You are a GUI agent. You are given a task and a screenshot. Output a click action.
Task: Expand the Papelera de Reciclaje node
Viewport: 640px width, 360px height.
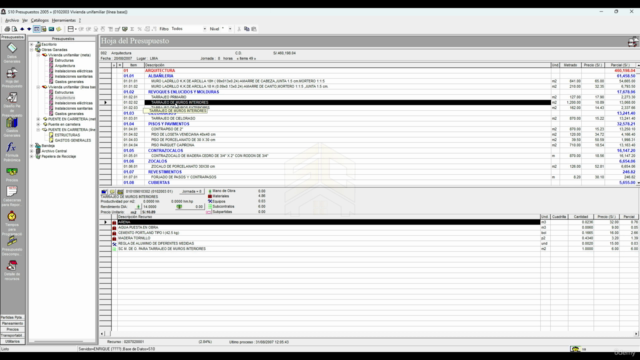pos(32,156)
